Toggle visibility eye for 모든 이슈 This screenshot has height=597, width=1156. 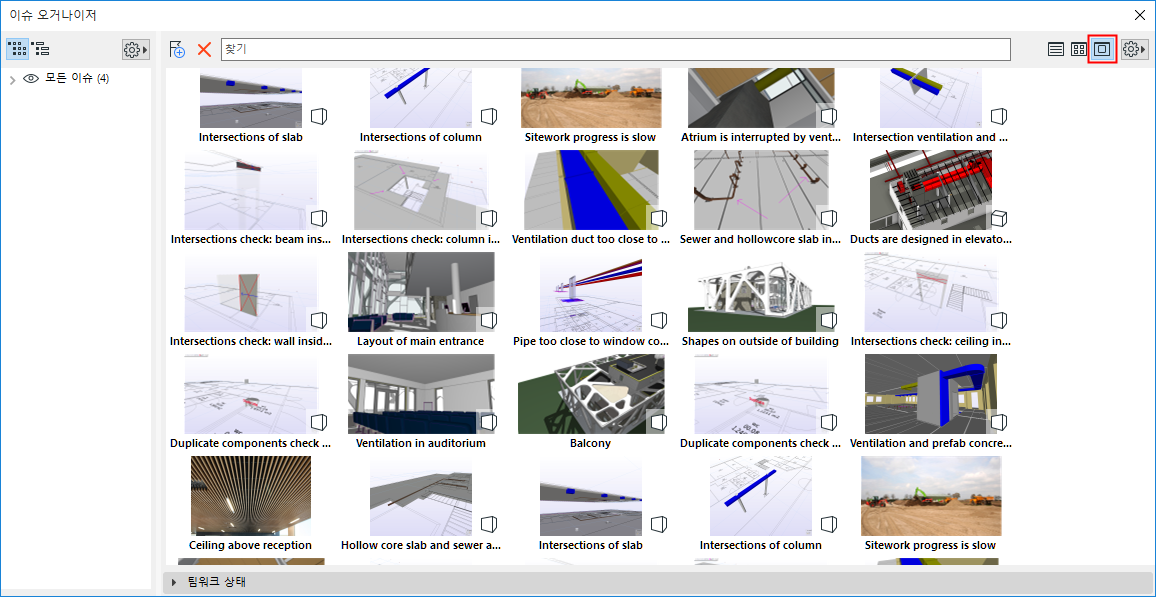pos(31,78)
